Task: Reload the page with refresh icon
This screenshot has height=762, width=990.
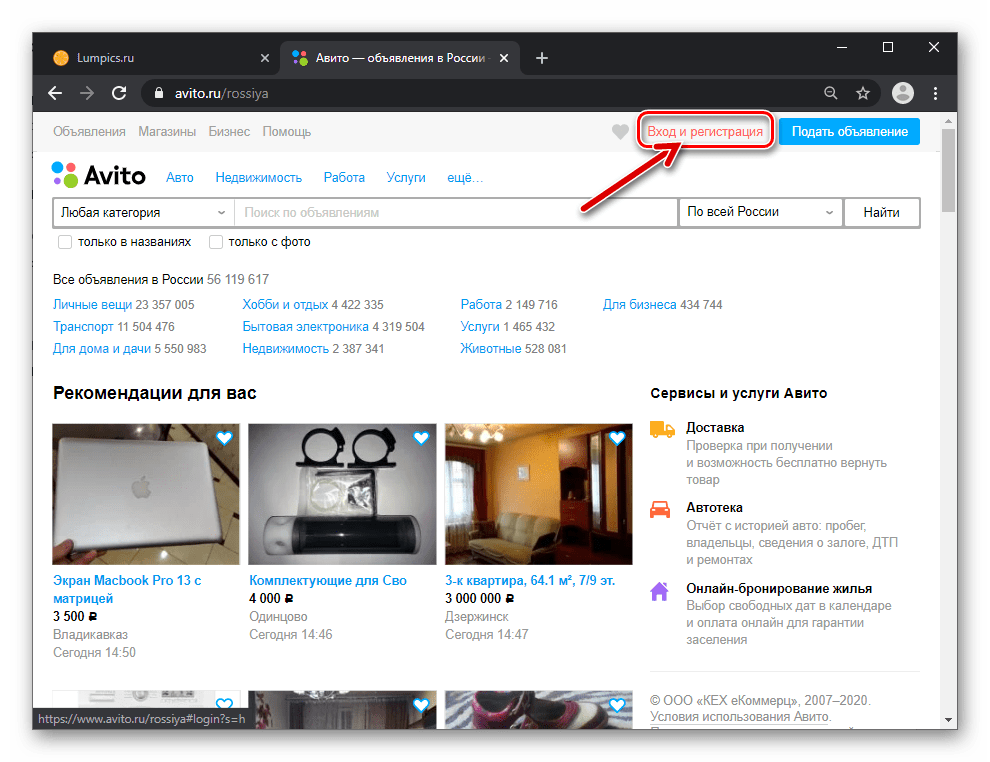Action: tap(119, 93)
